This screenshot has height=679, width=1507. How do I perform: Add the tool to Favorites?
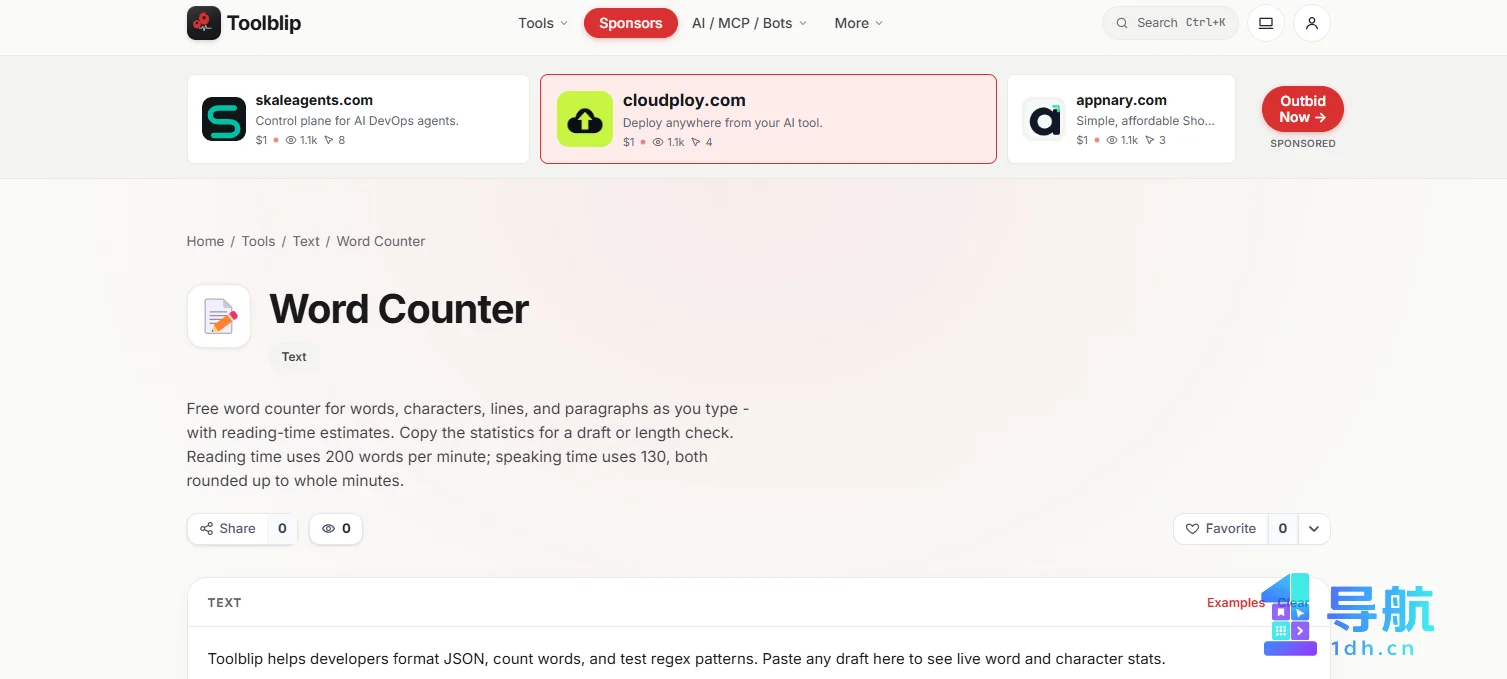point(1221,529)
